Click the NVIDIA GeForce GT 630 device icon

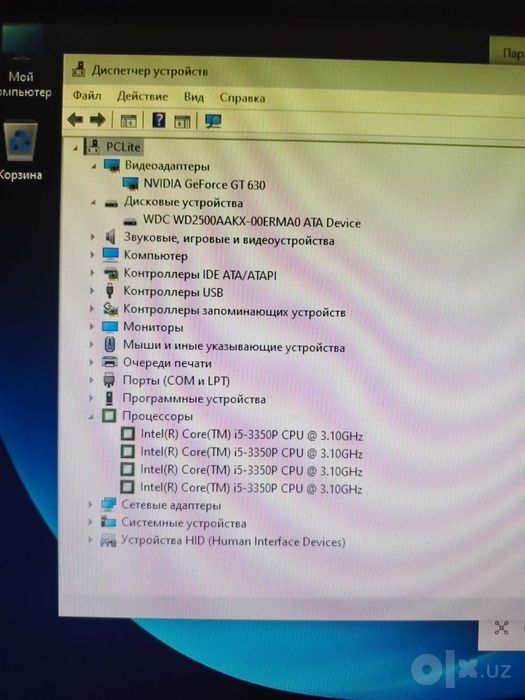tap(130, 183)
